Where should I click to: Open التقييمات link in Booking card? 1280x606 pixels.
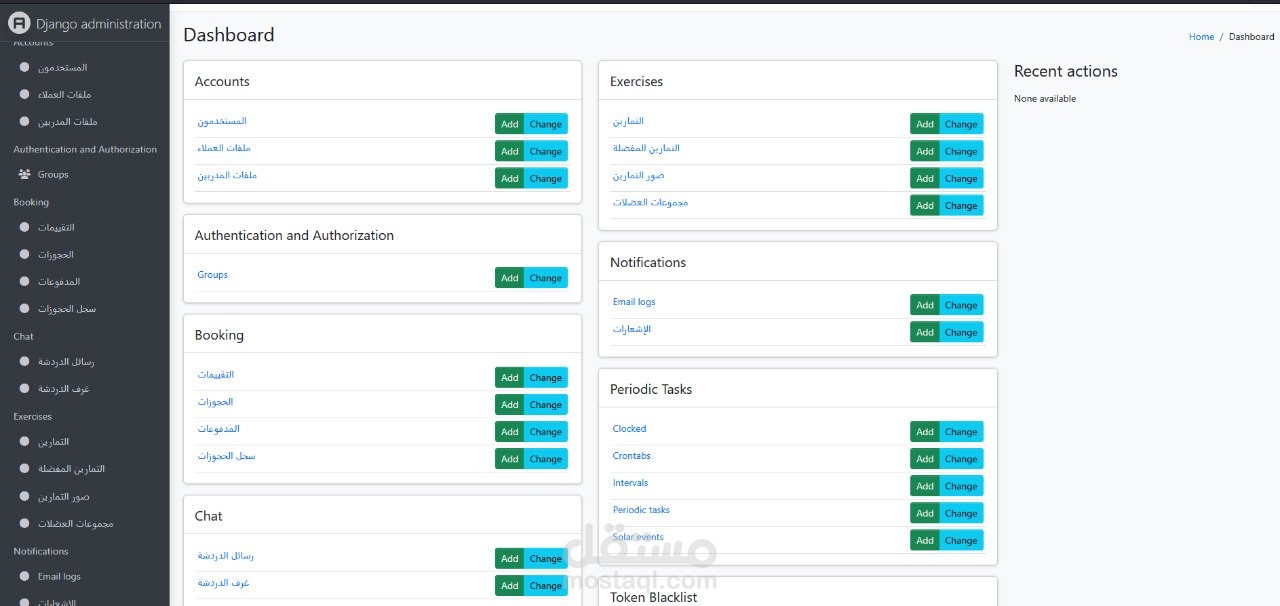pyautogui.click(x=215, y=375)
